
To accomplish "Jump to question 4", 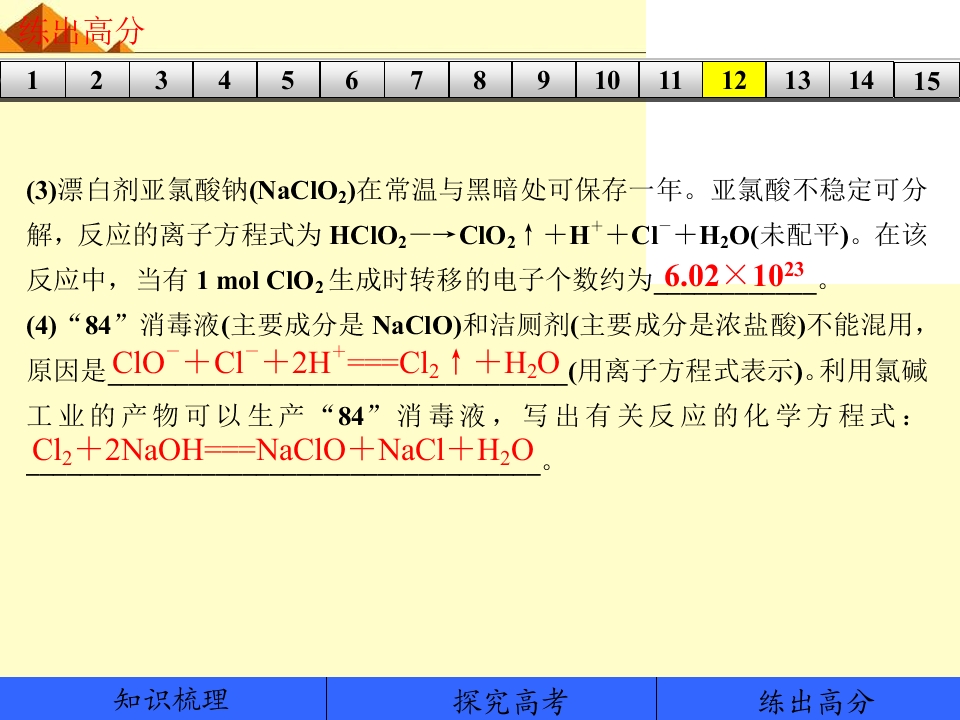I will (225, 80).
